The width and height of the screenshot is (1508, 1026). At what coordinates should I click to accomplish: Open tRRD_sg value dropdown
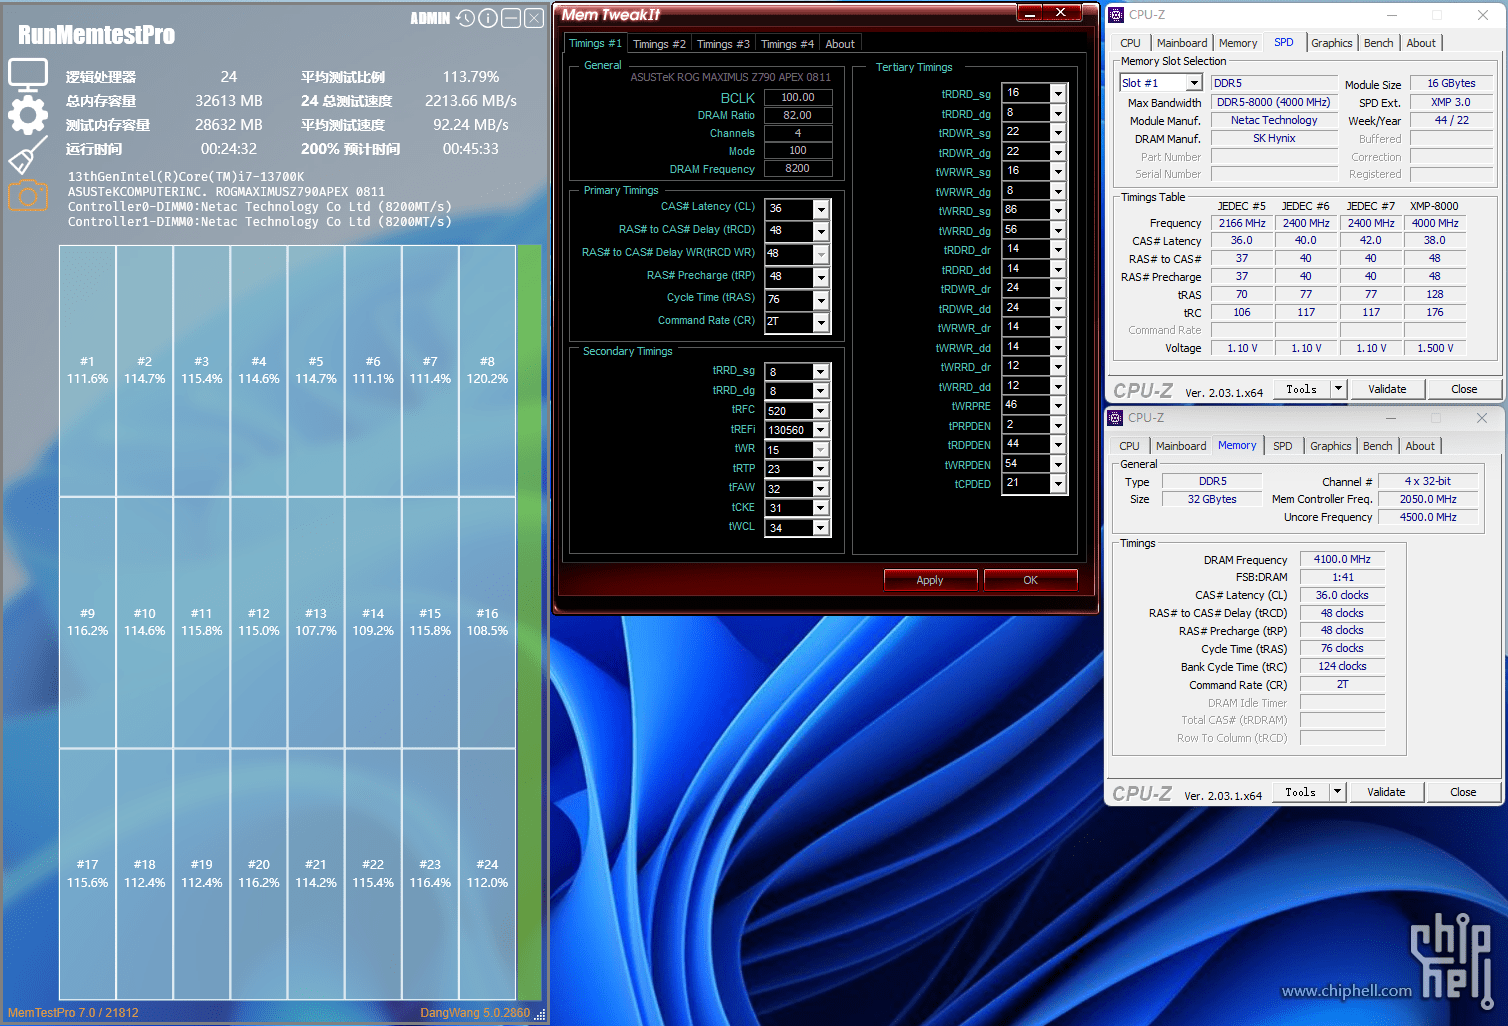click(x=821, y=372)
